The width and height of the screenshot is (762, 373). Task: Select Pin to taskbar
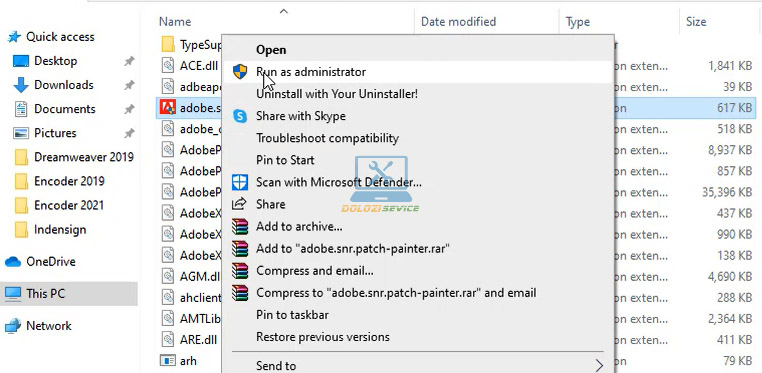[418, 315]
